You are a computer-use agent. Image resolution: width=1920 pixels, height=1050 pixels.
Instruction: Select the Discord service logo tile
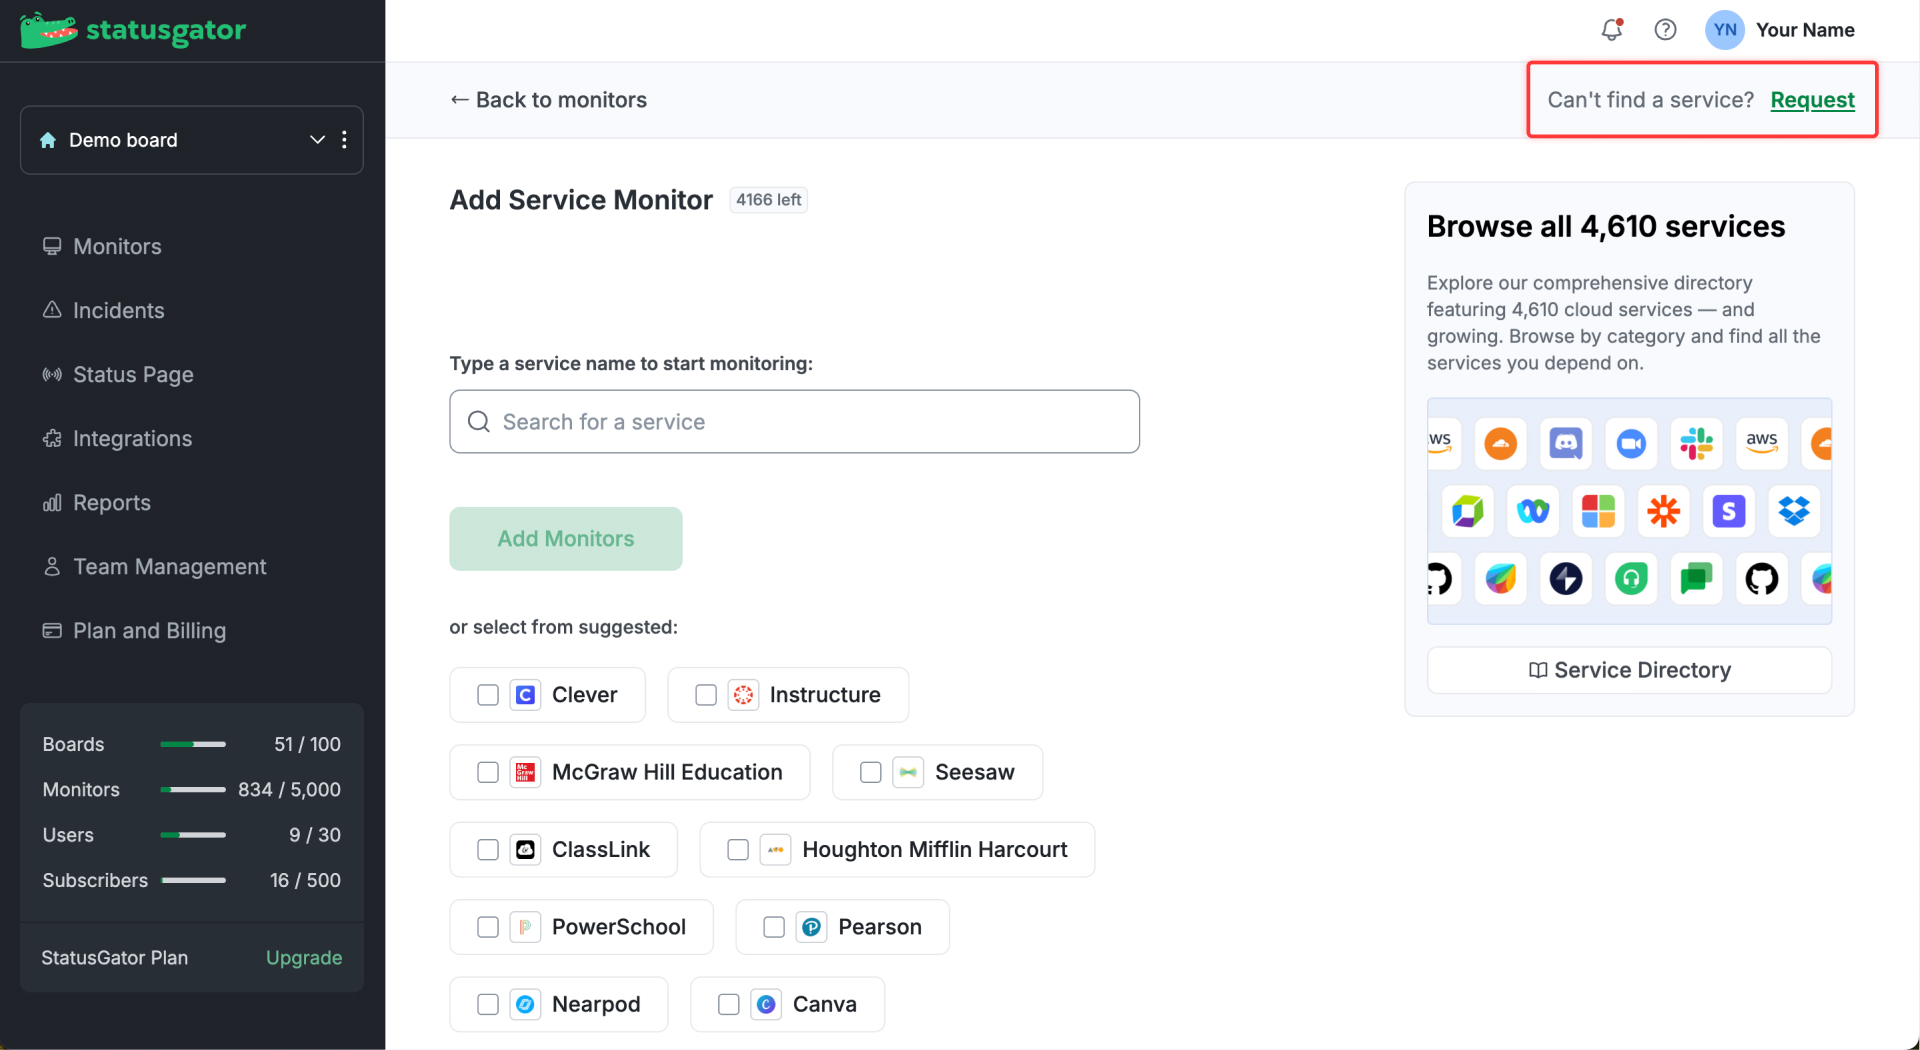tap(1565, 443)
